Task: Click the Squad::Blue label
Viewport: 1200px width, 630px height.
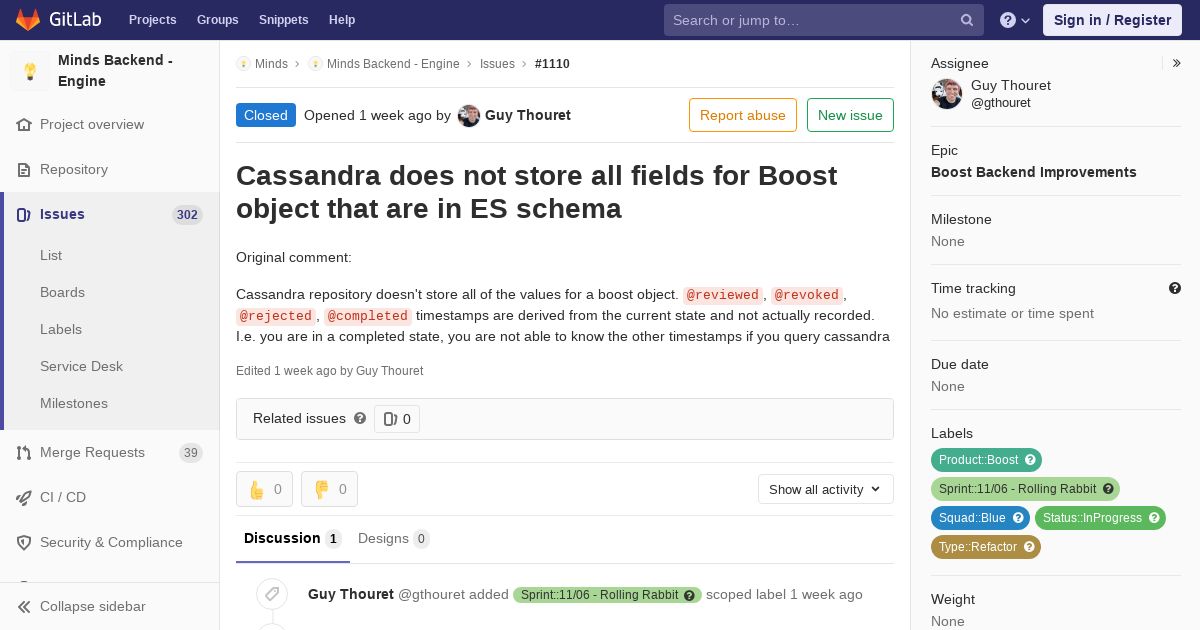Action: [x=972, y=518]
